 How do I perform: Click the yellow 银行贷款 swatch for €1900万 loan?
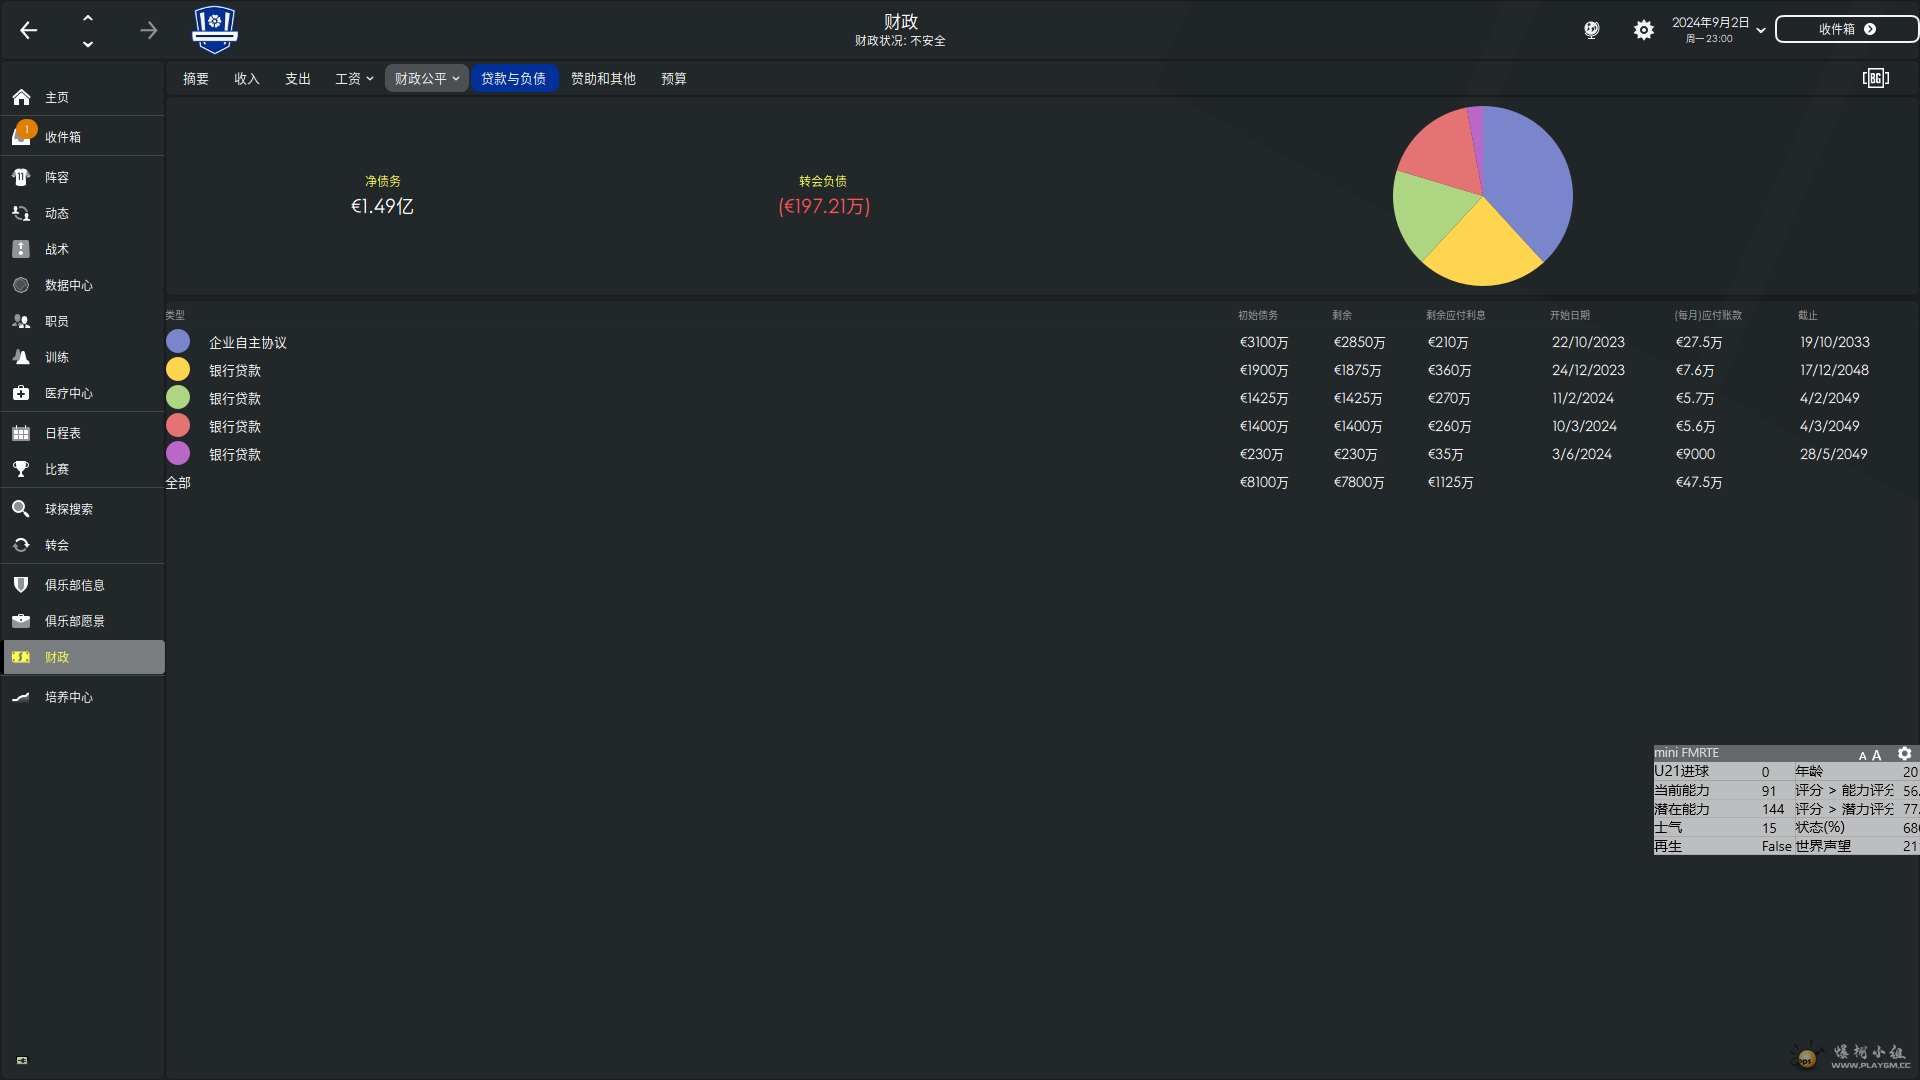click(x=178, y=370)
